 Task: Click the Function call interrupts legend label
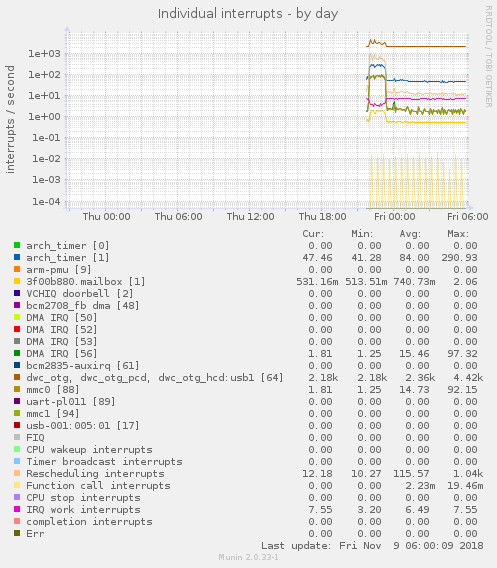[98, 485]
